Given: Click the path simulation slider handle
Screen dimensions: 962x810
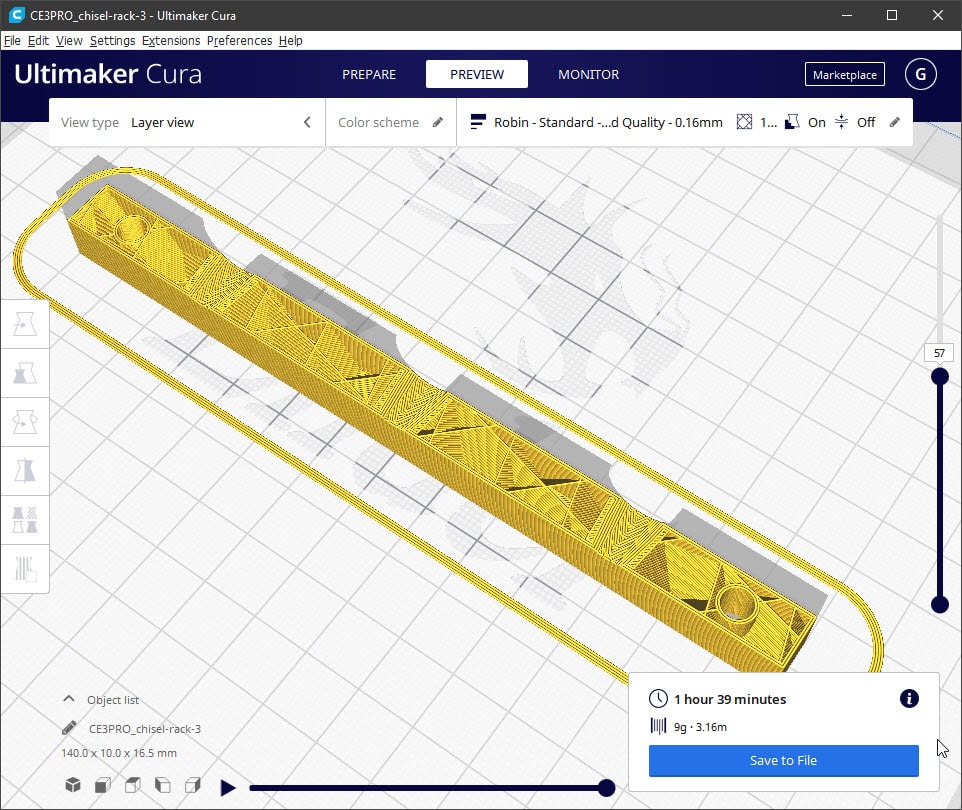Looking at the screenshot, I should pos(606,787).
